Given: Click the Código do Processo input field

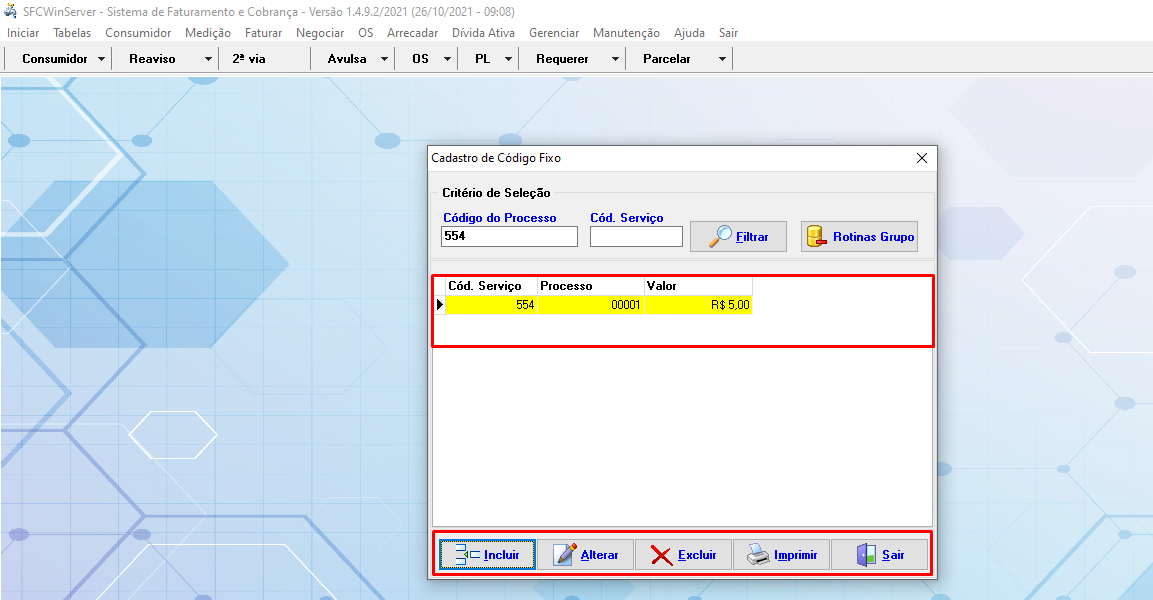Looking at the screenshot, I should point(509,236).
